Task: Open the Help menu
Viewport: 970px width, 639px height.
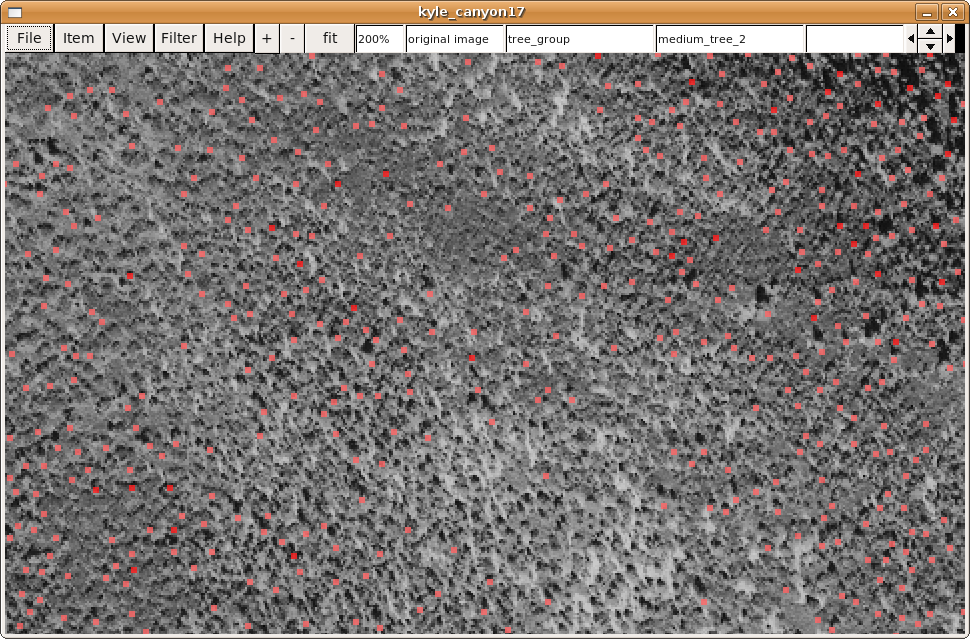Action: (x=229, y=38)
